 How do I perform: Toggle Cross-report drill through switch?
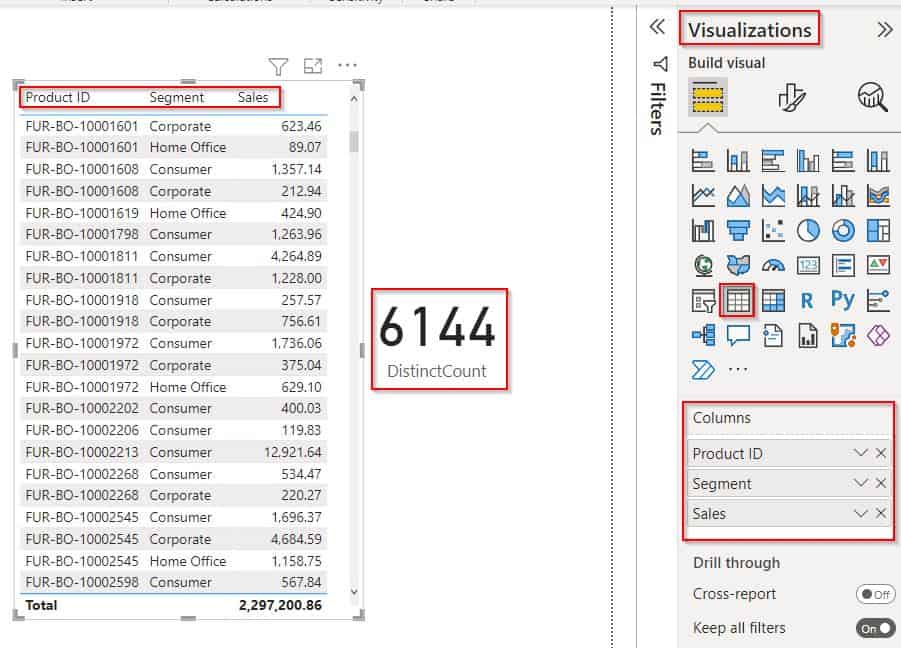(875, 594)
